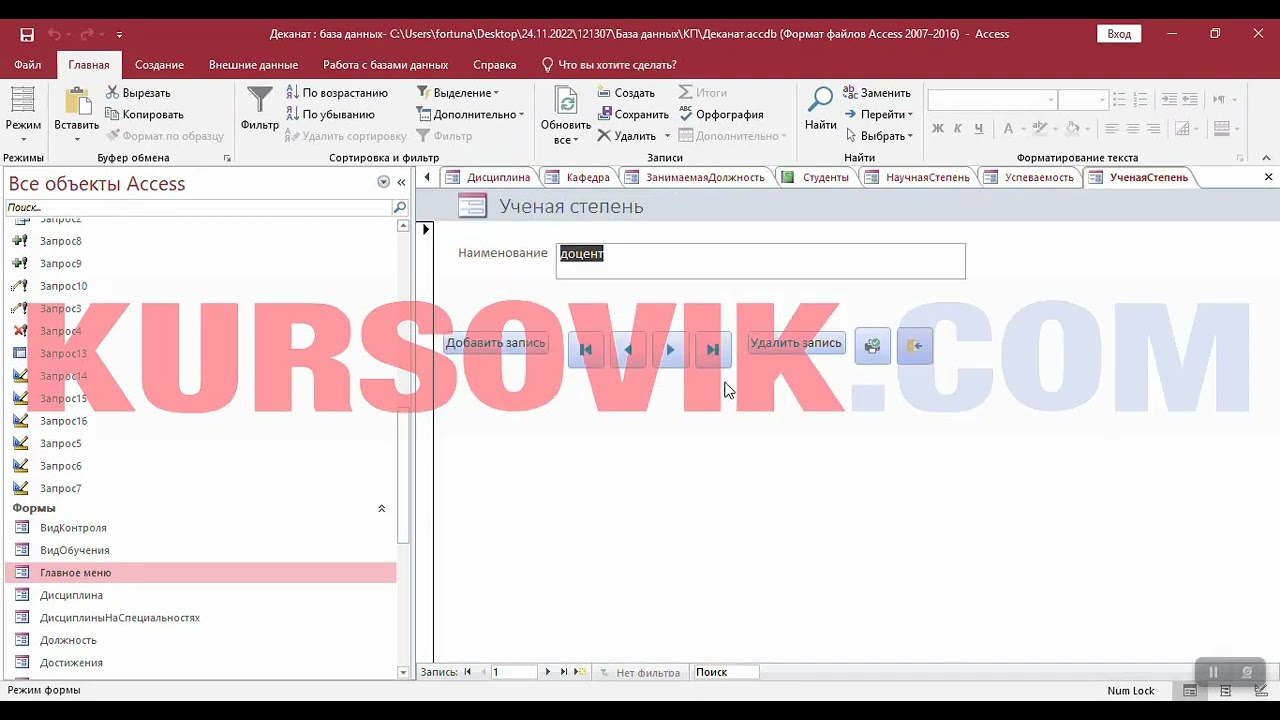This screenshot has width=1280, height=720.
Task: Click the navigation pane Поиск field
Action: tap(198, 207)
